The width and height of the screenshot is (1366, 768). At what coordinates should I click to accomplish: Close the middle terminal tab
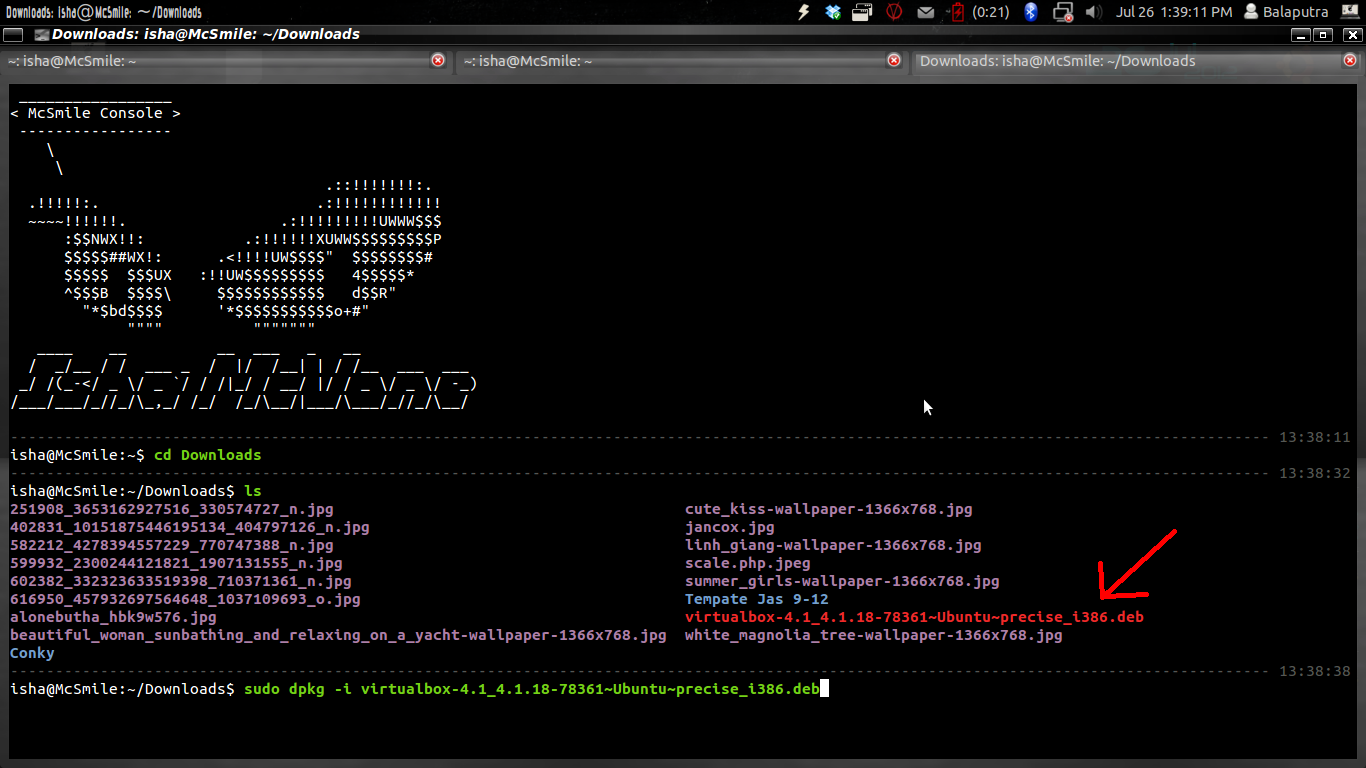(893, 60)
